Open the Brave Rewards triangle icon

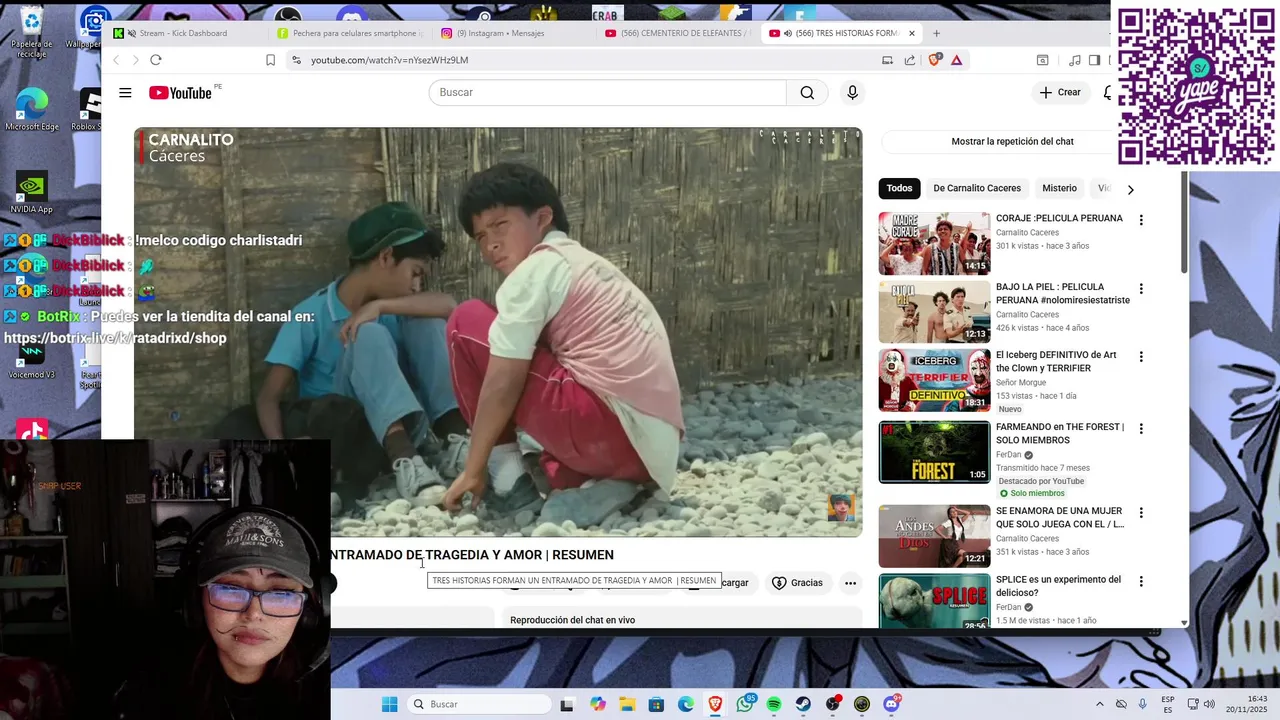pyautogui.click(x=956, y=60)
